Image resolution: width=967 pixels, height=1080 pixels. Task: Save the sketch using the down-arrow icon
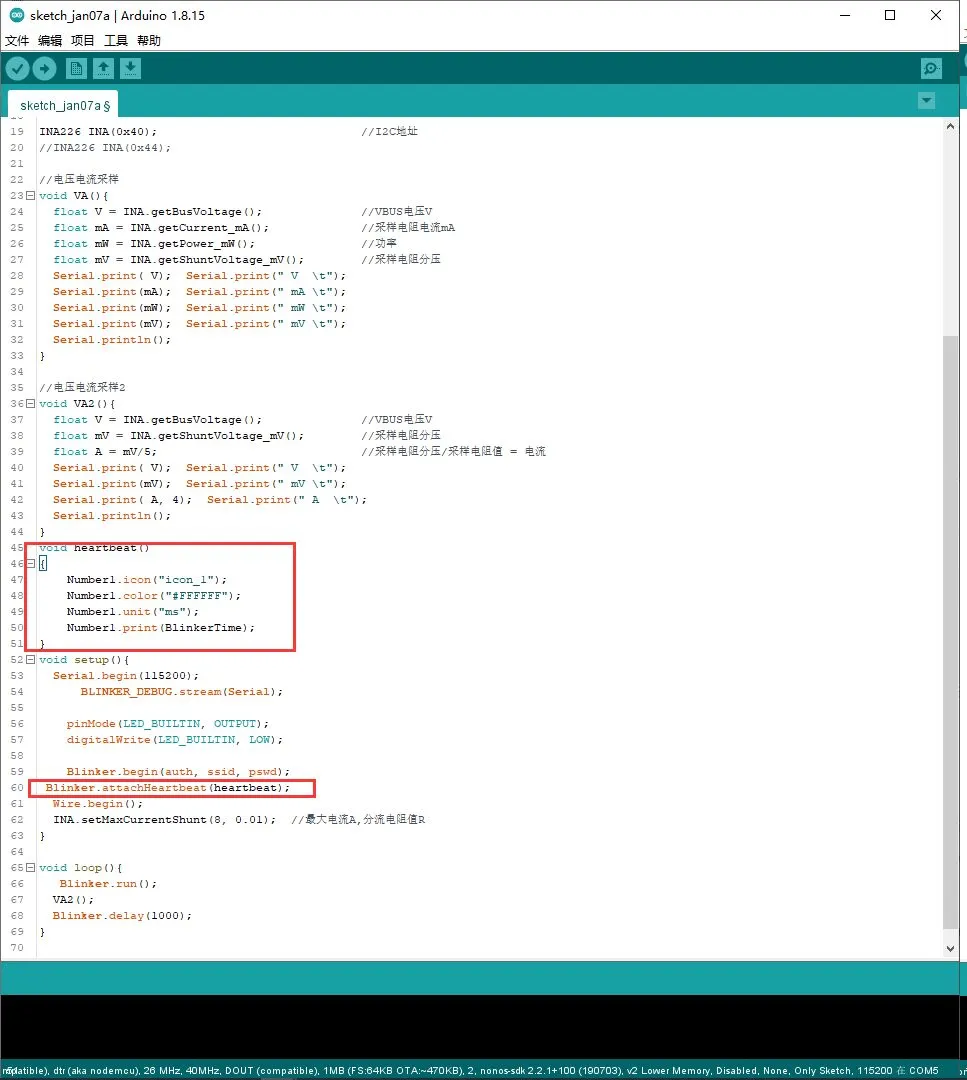pyautogui.click(x=131, y=68)
